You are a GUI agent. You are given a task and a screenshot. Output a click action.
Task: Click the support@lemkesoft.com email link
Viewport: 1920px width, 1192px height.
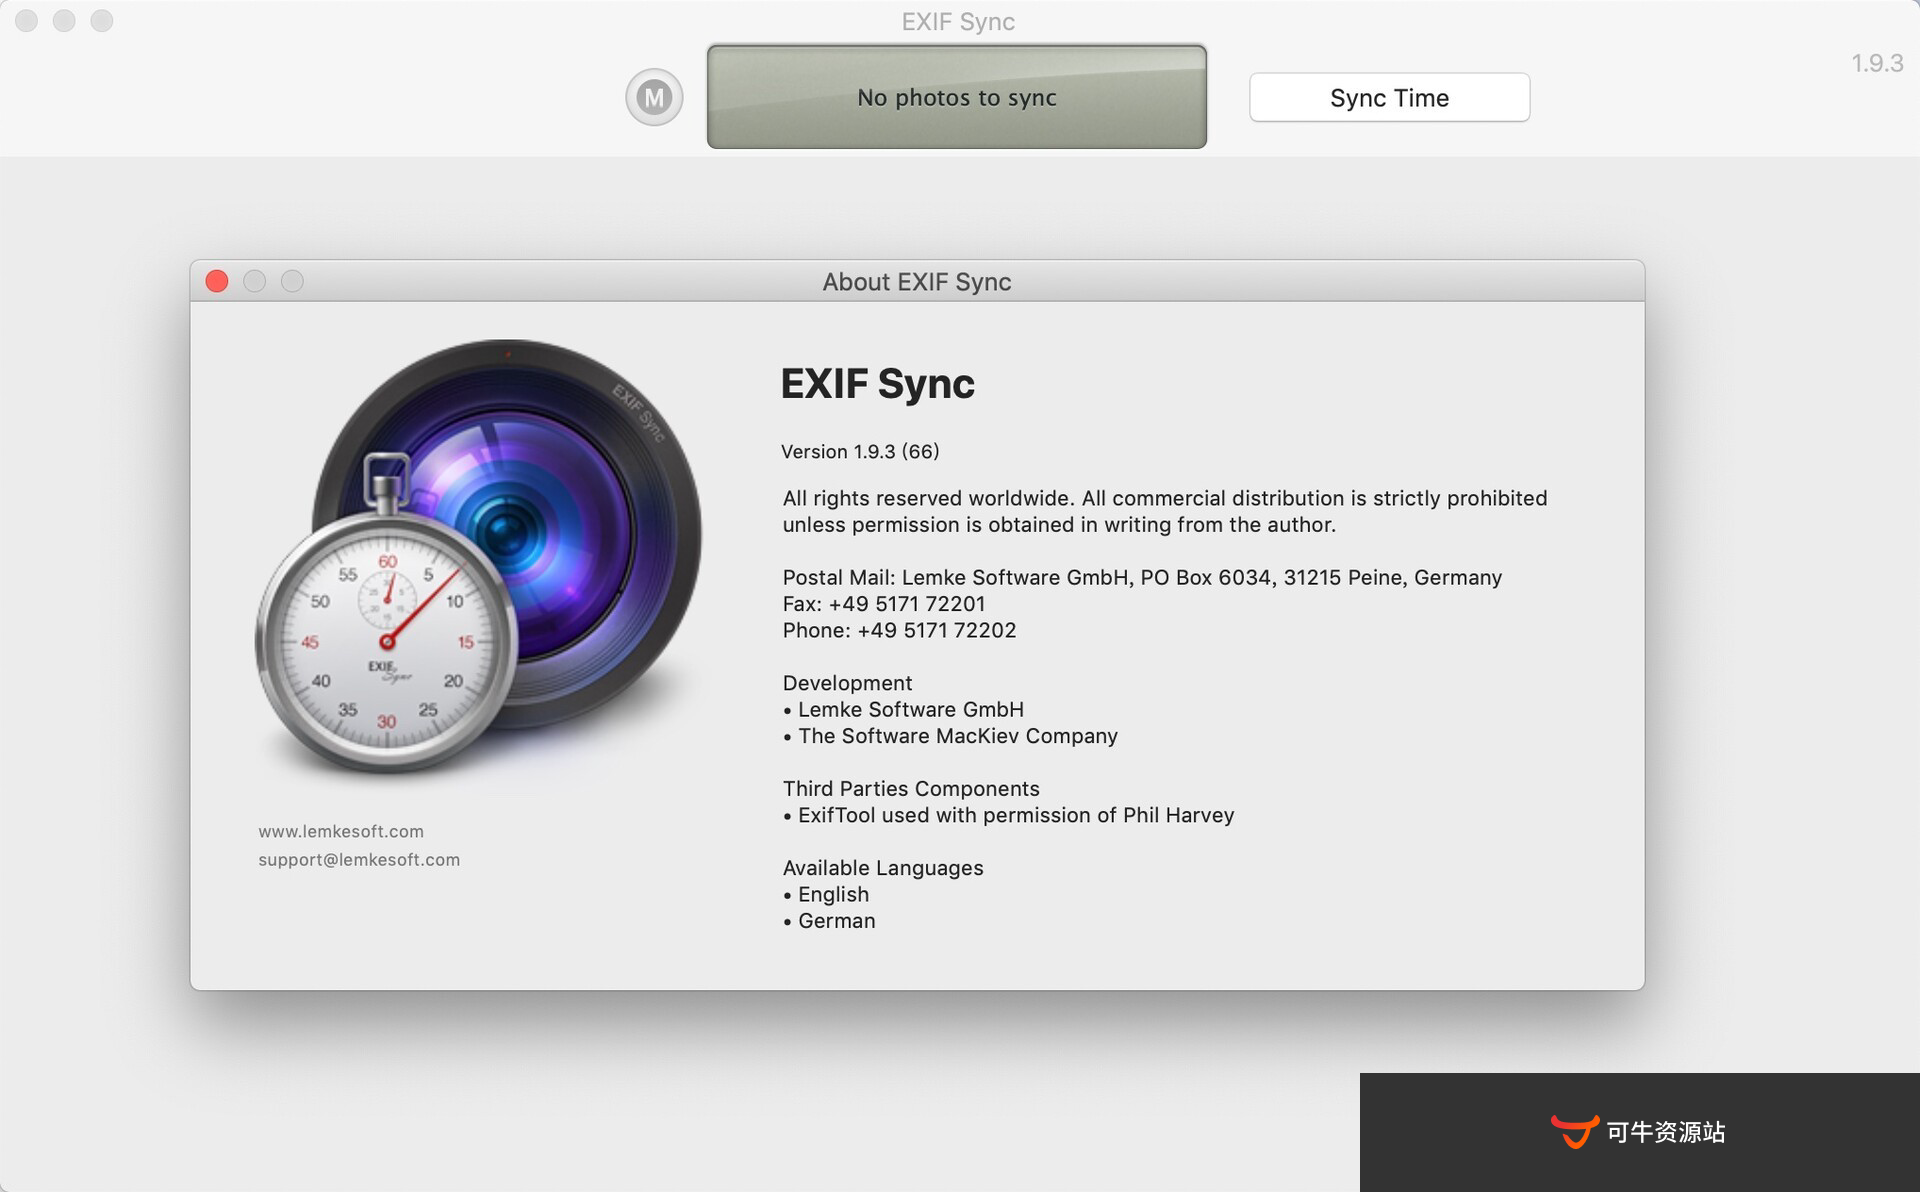click(x=359, y=859)
